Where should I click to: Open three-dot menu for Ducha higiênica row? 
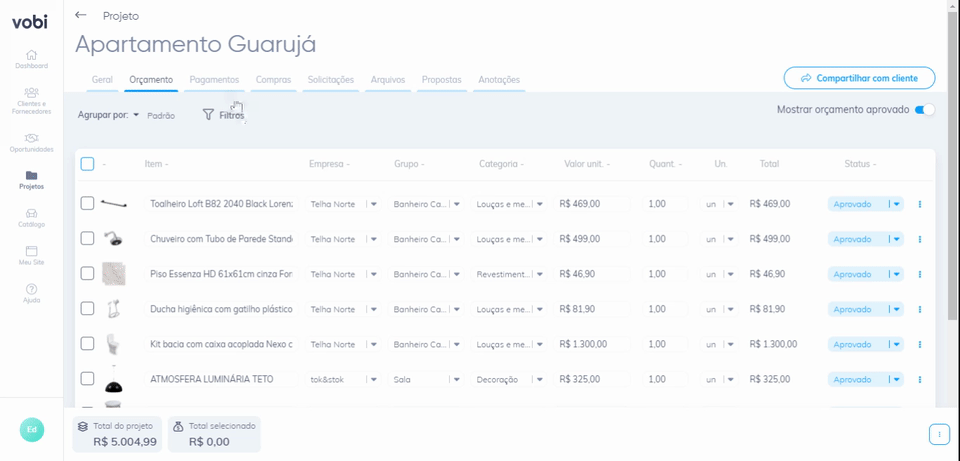(920, 309)
